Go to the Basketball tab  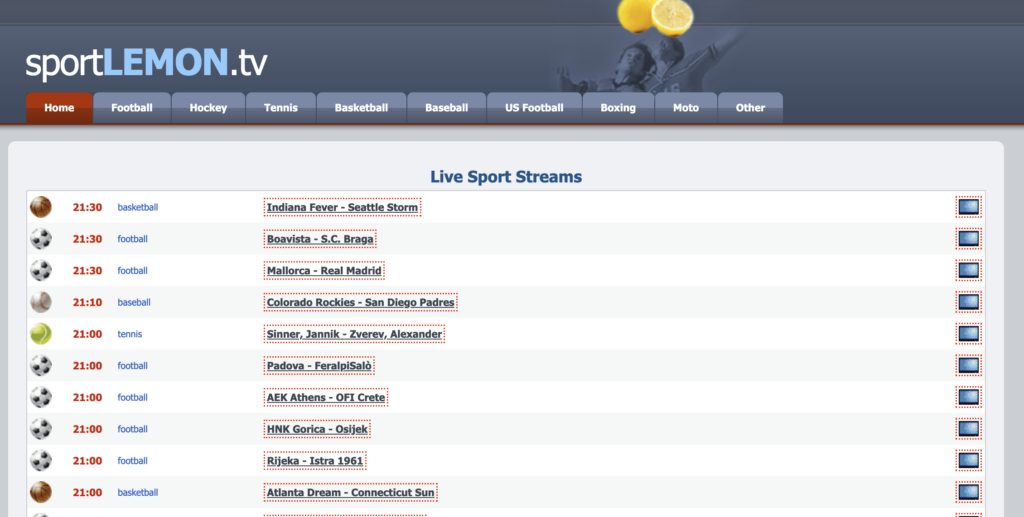tap(361, 108)
